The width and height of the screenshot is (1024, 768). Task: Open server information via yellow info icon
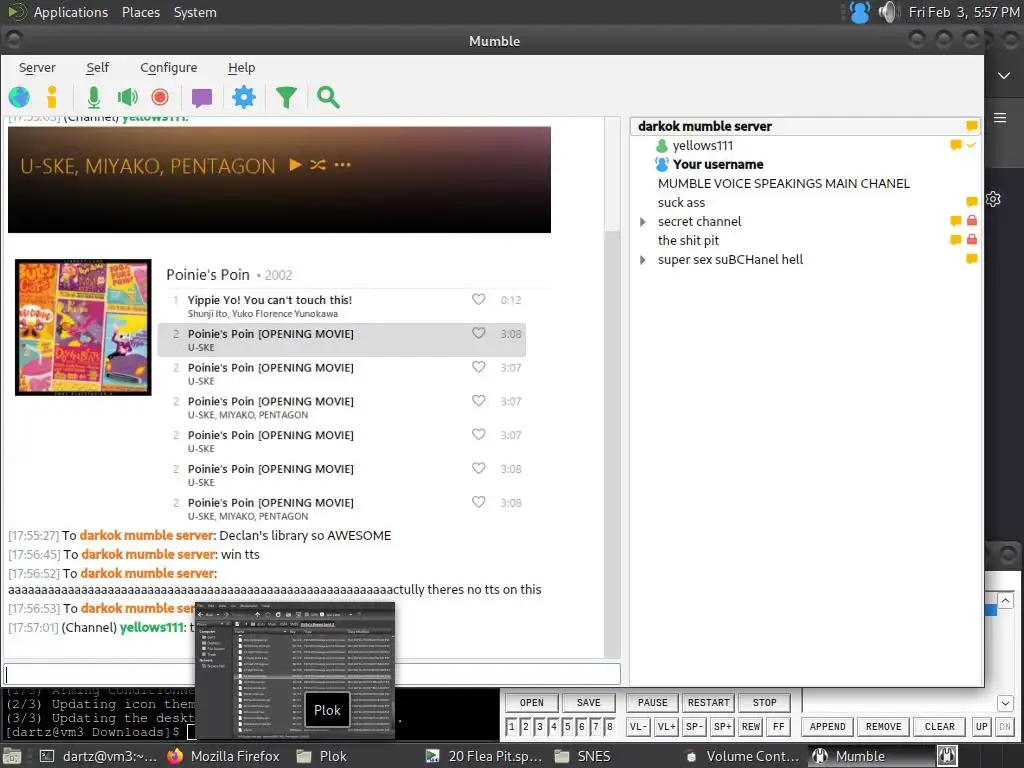(52, 97)
